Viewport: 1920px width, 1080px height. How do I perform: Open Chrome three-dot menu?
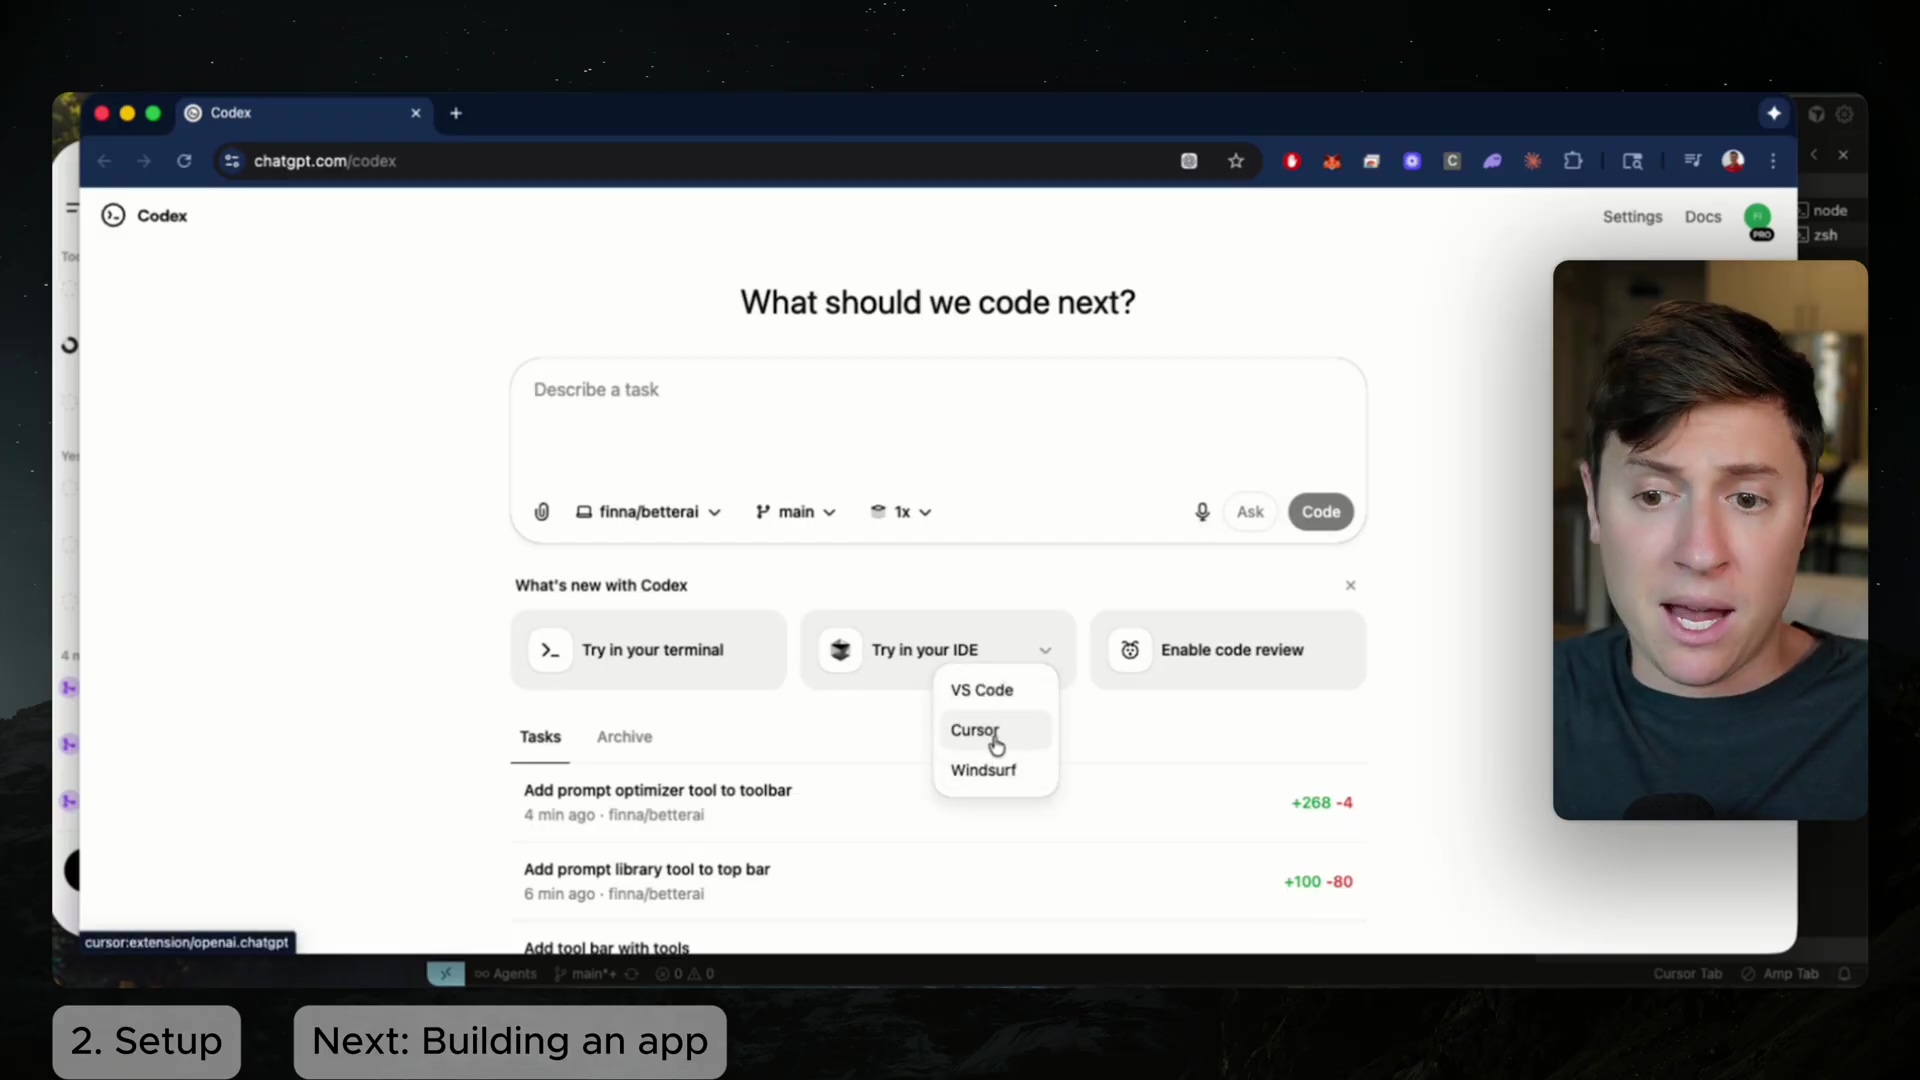1773,161
